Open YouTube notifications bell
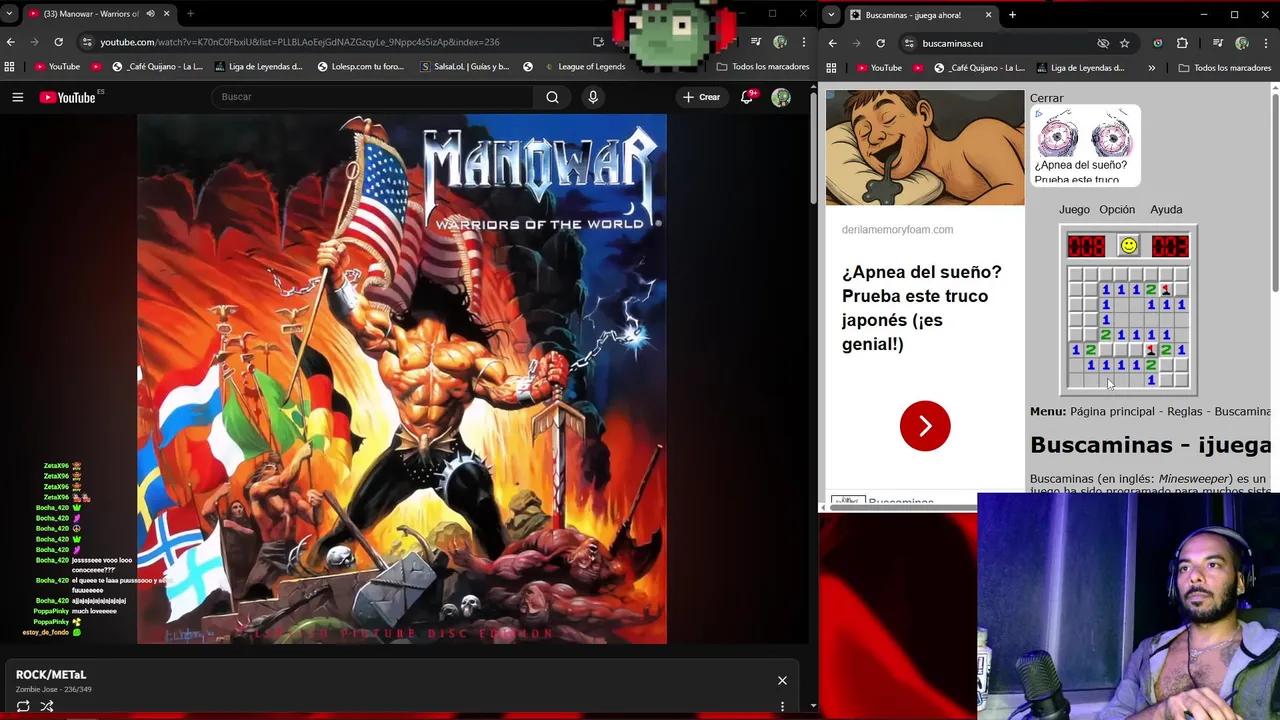 [x=746, y=97]
